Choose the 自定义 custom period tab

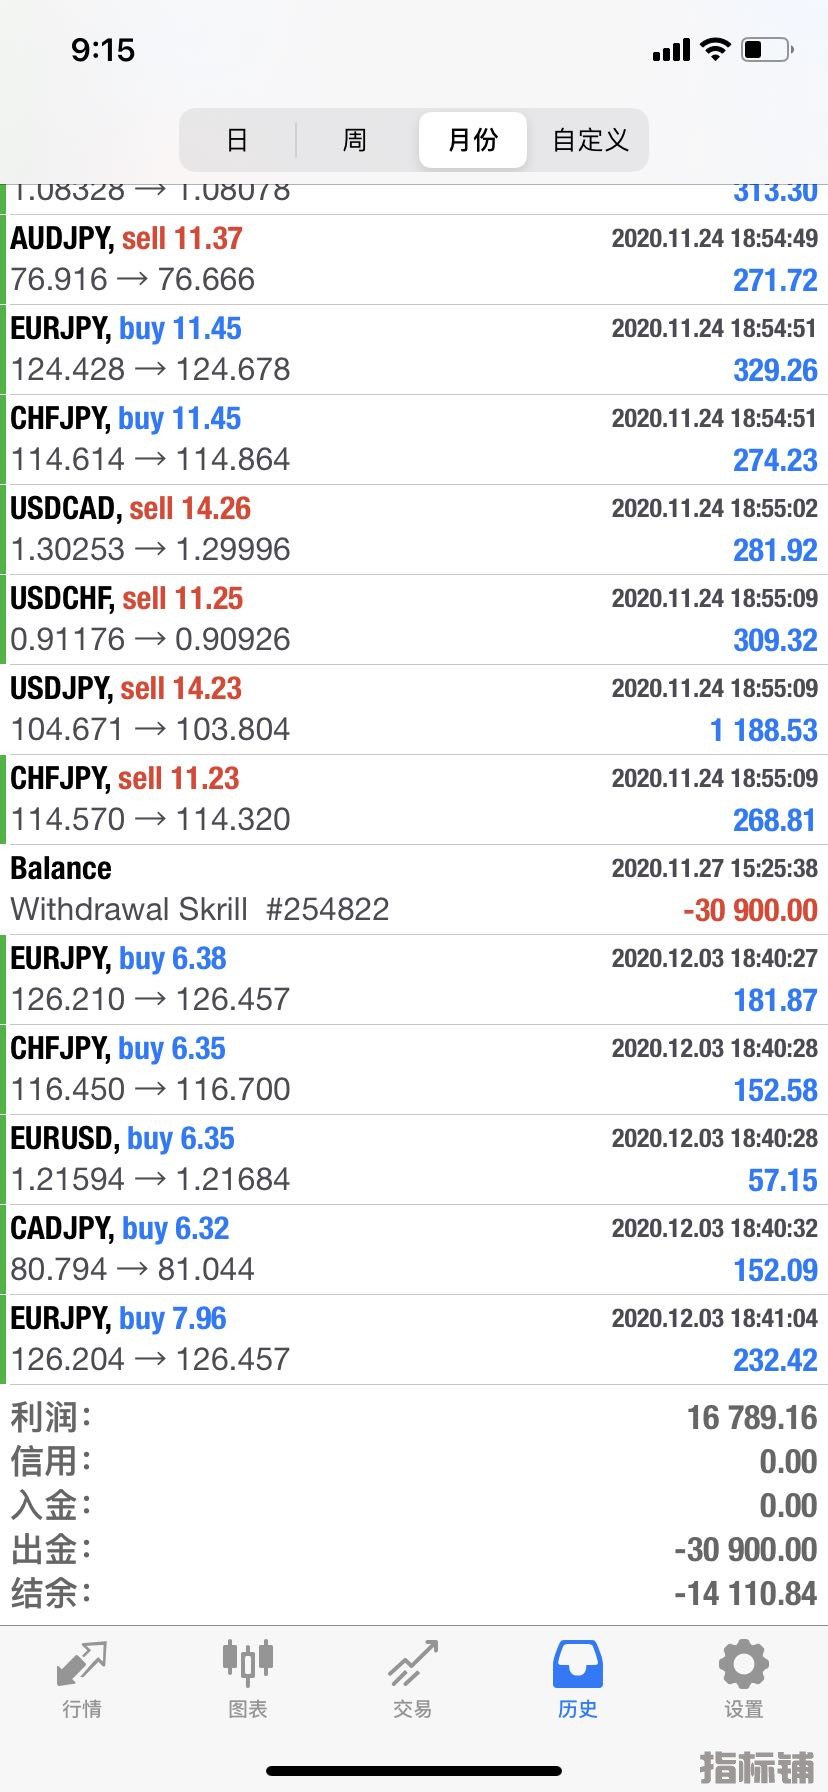pyautogui.click(x=590, y=140)
